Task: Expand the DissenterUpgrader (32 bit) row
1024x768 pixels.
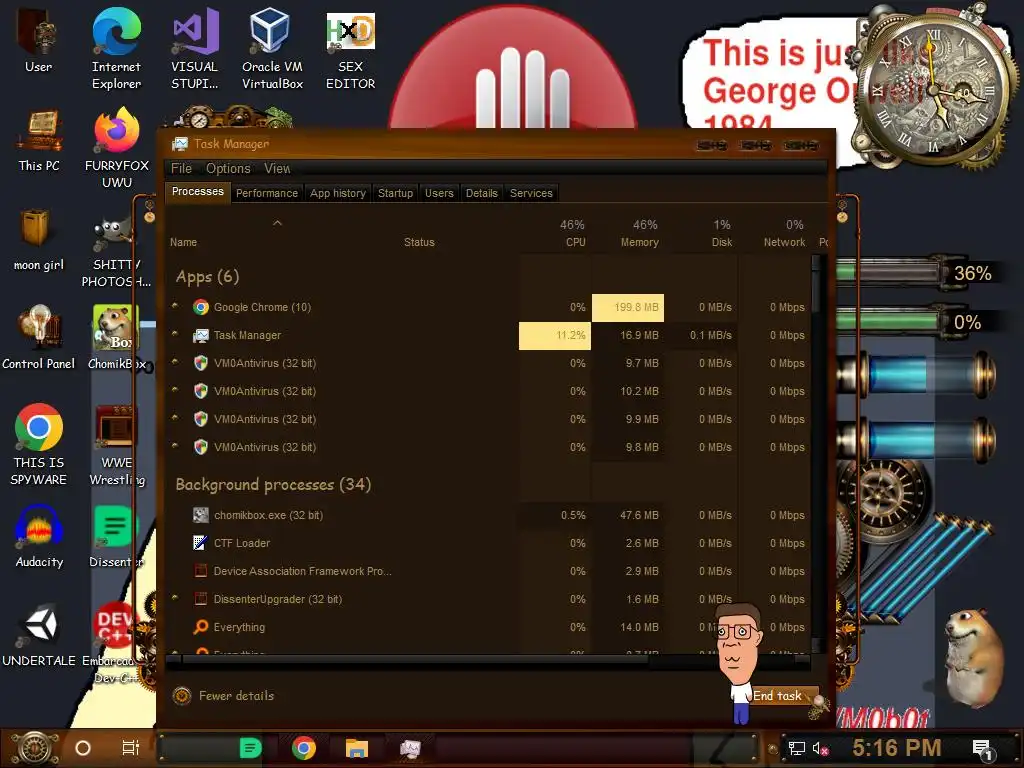Action: tap(174, 597)
